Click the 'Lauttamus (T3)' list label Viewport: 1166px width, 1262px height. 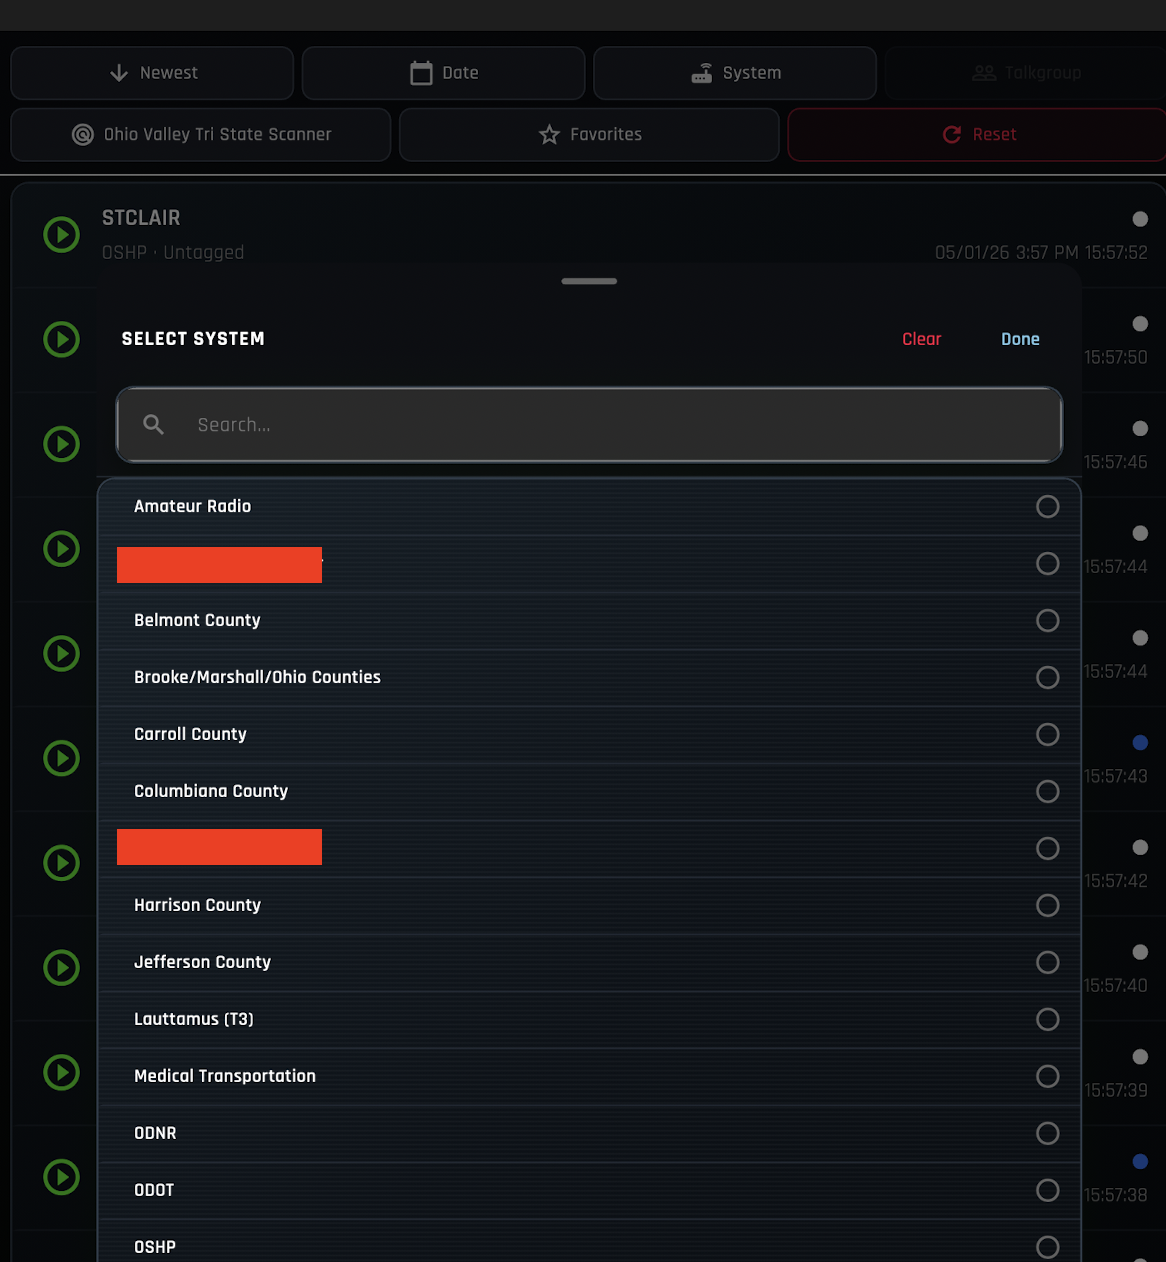pos(194,1019)
